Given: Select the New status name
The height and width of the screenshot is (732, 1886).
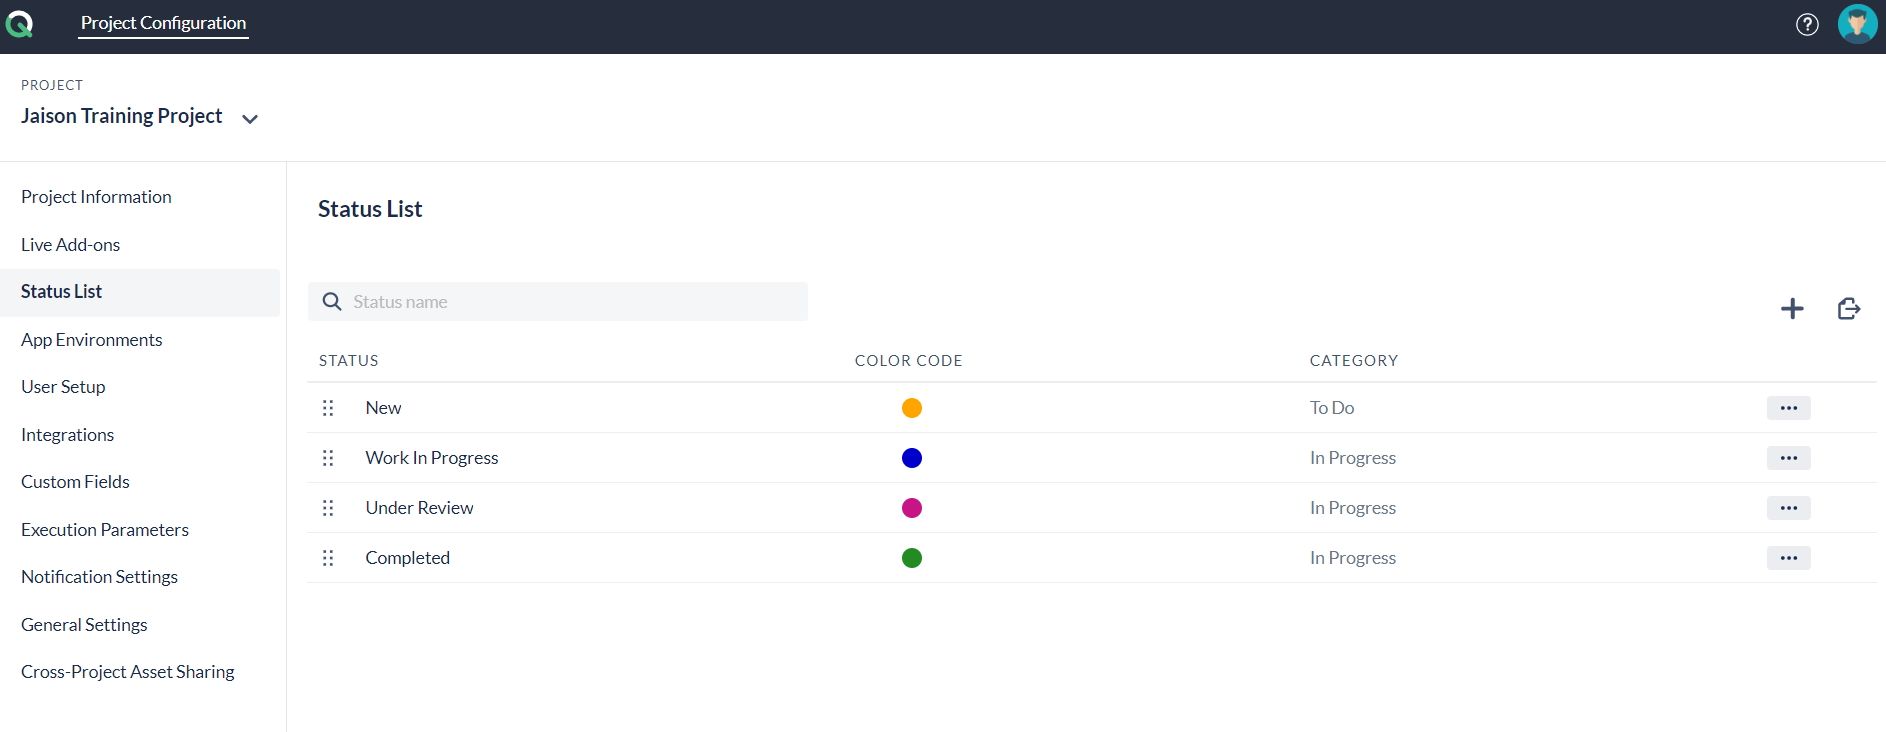Looking at the screenshot, I should coord(383,408).
